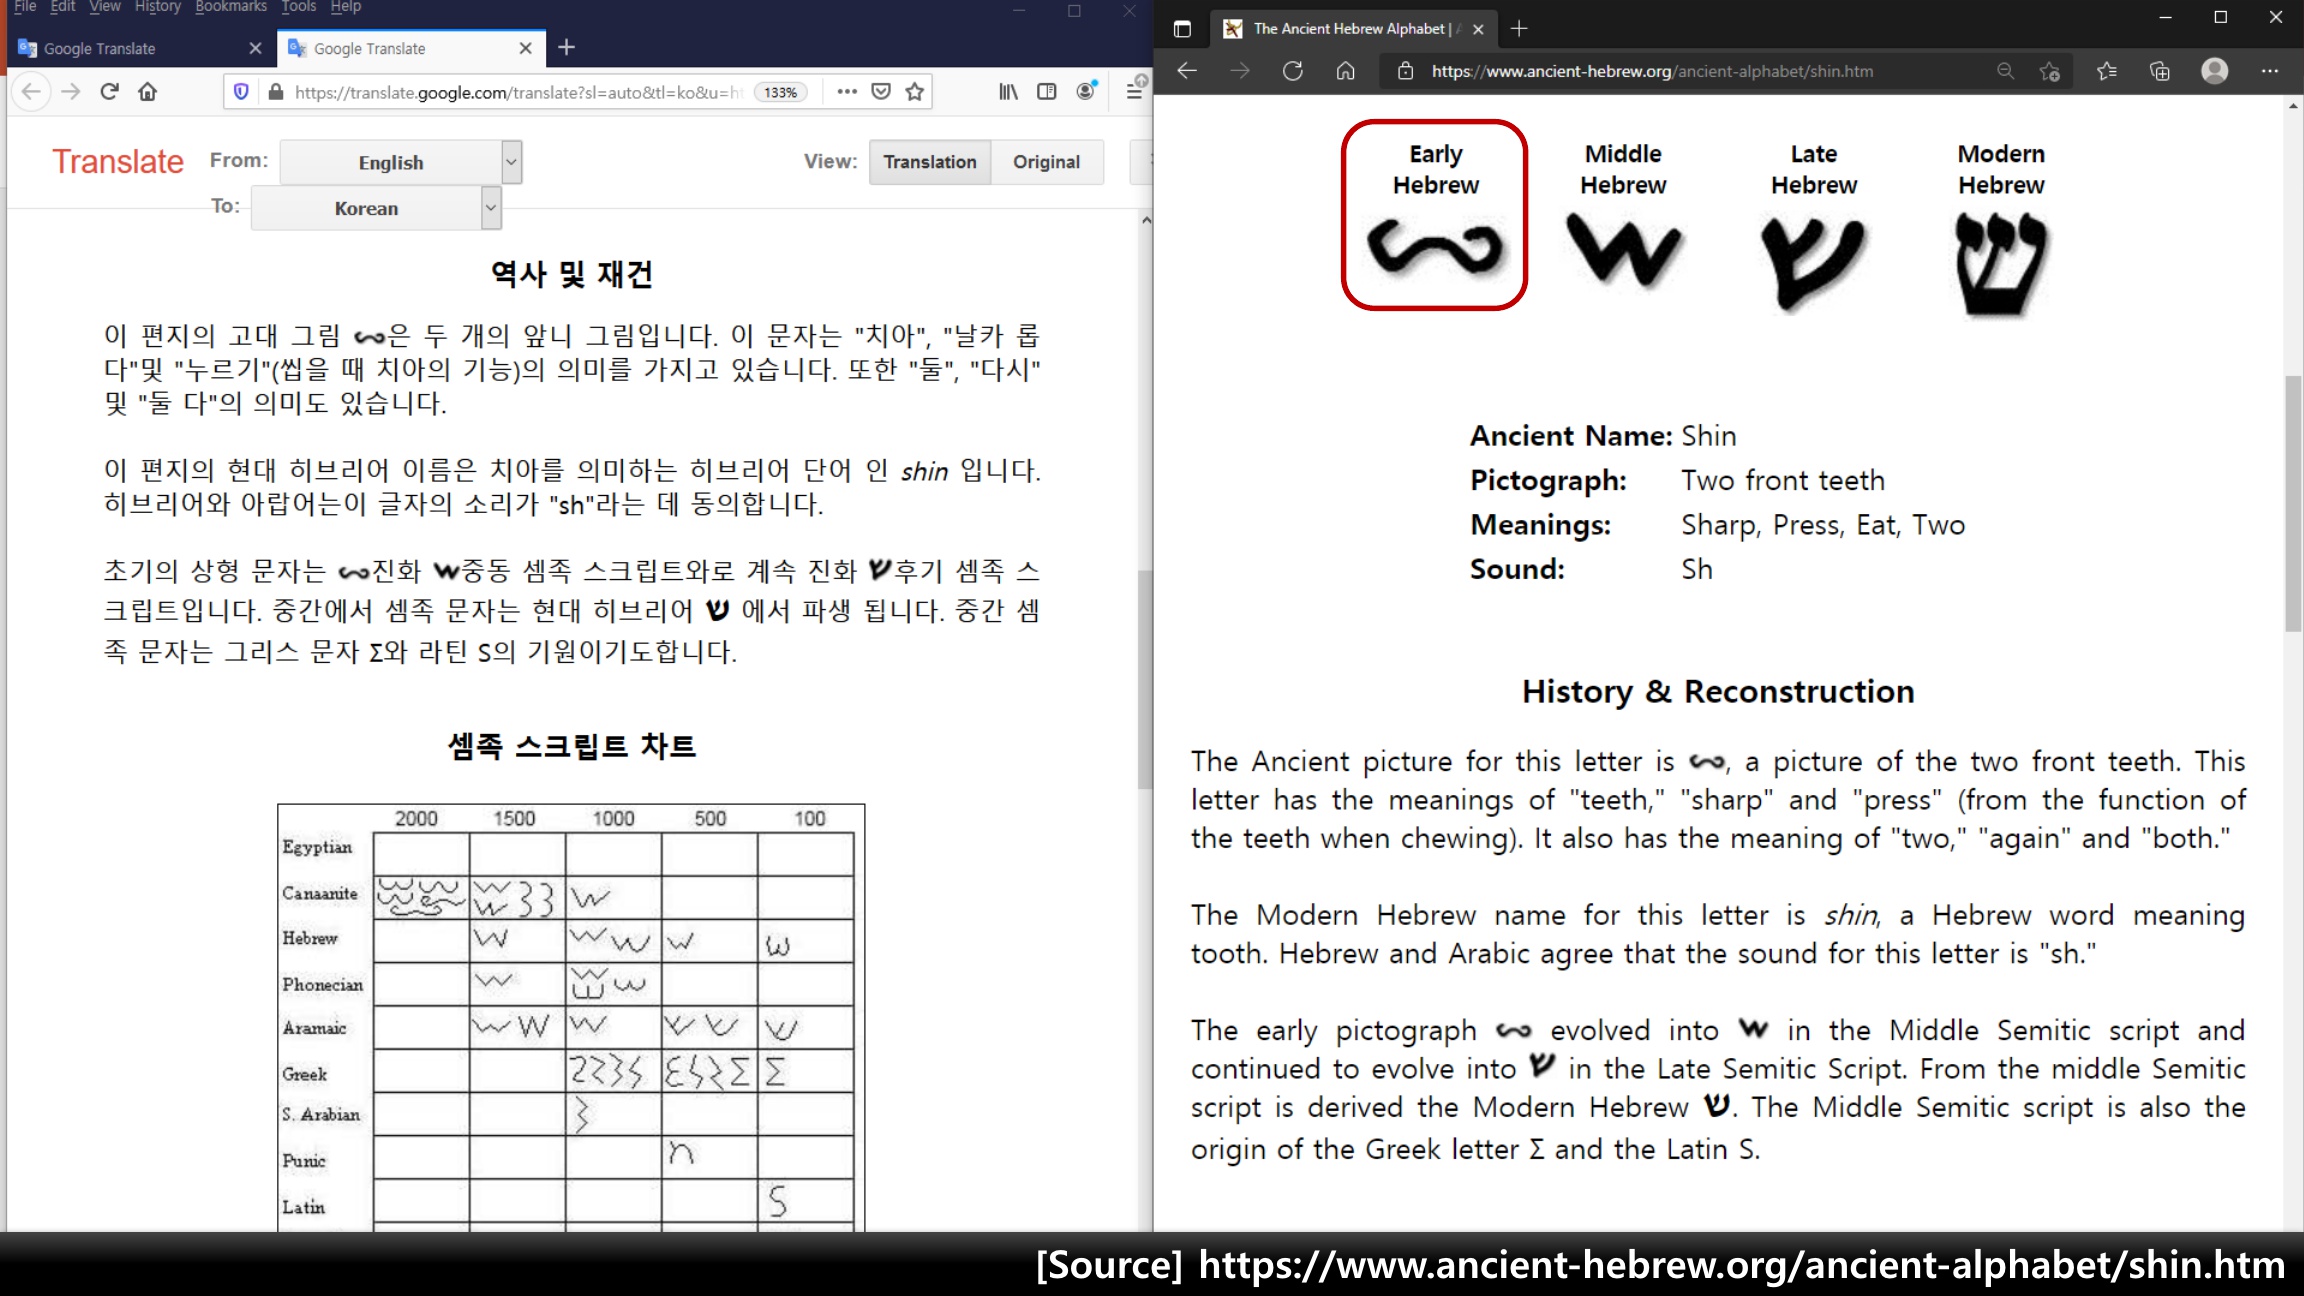Click the translated page vertical scrollbar thumb
Image resolution: width=2304 pixels, height=1296 pixels.
(x=1146, y=679)
